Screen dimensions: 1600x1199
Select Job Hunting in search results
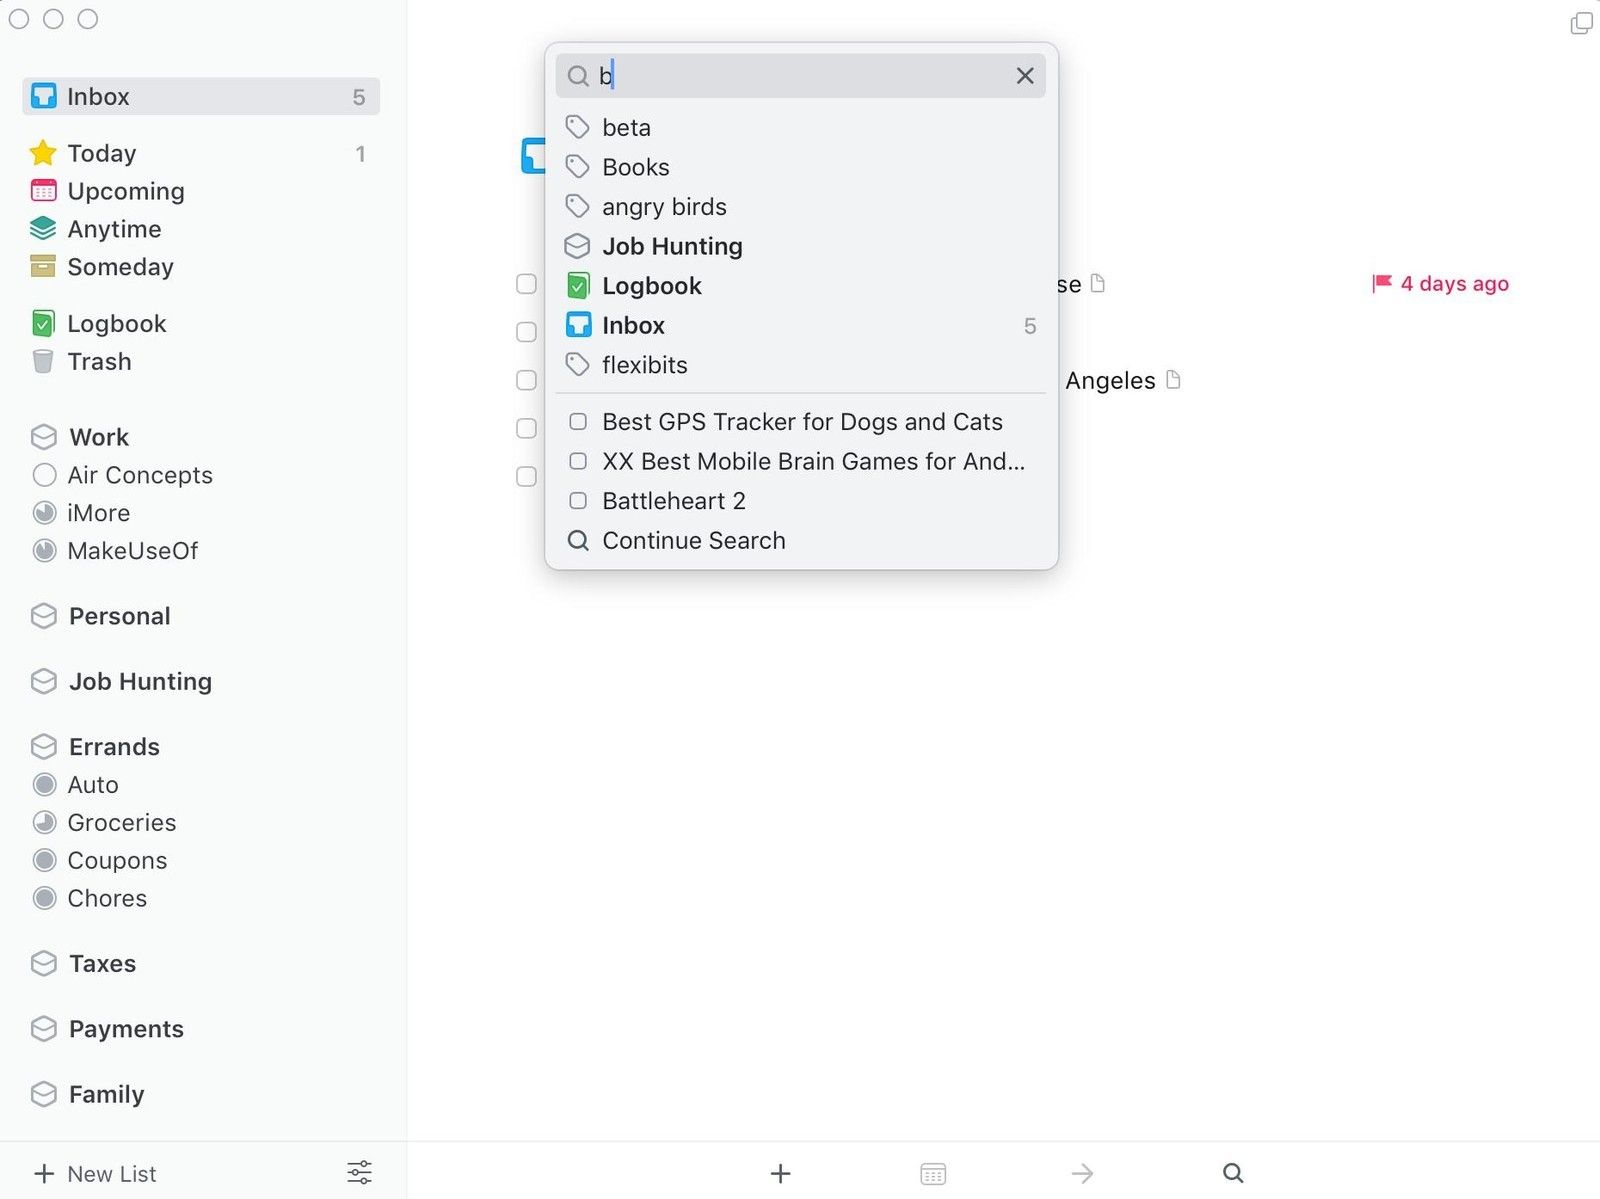pyautogui.click(x=672, y=246)
